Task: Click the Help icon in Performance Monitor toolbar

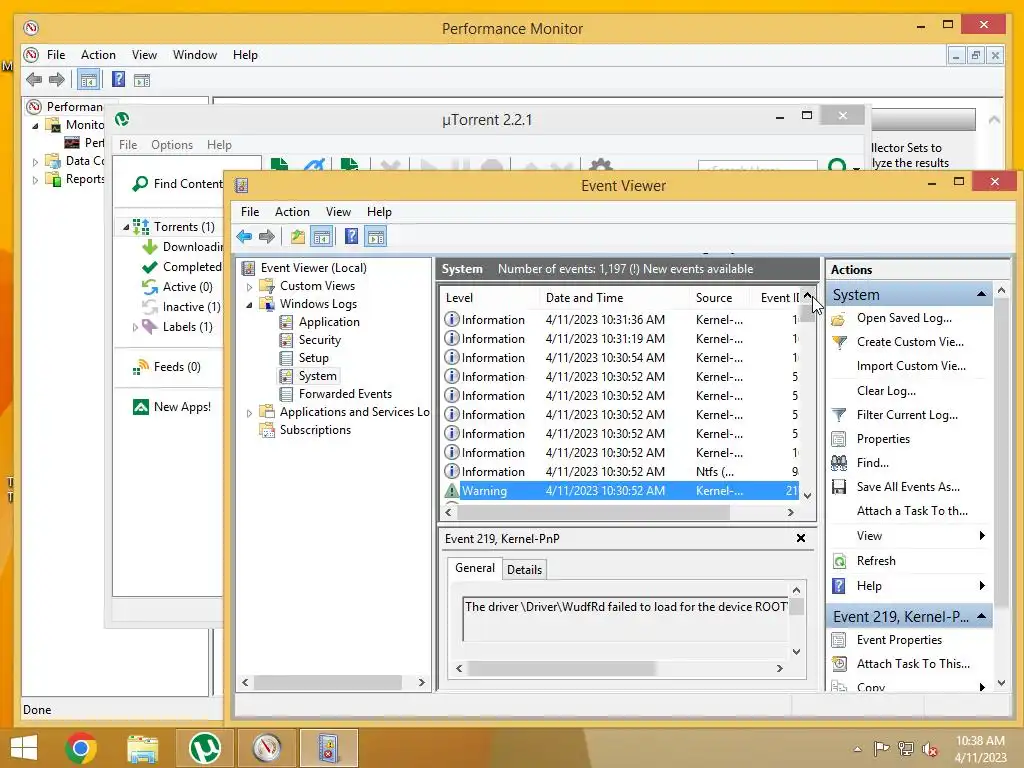Action: point(118,80)
